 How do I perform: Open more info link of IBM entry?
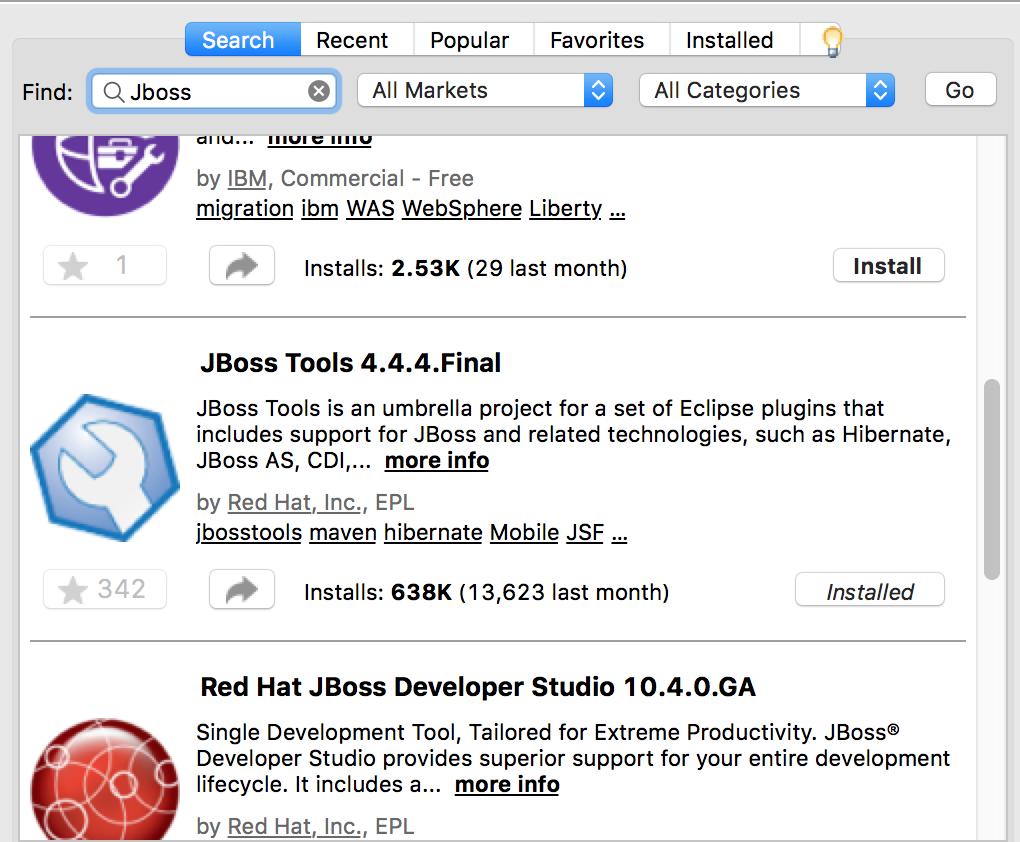click(319, 139)
